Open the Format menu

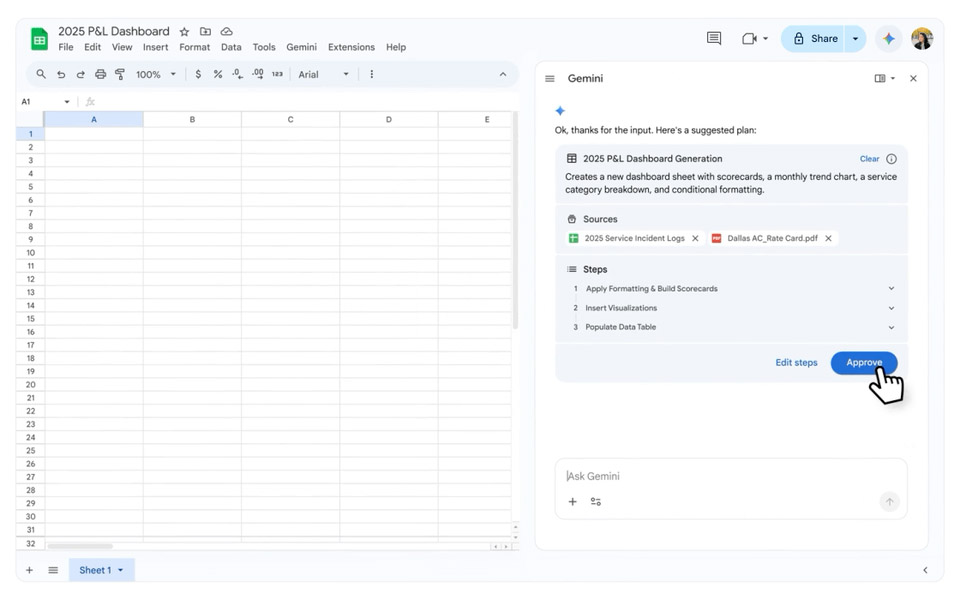pyautogui.click(x=195, y=47)
